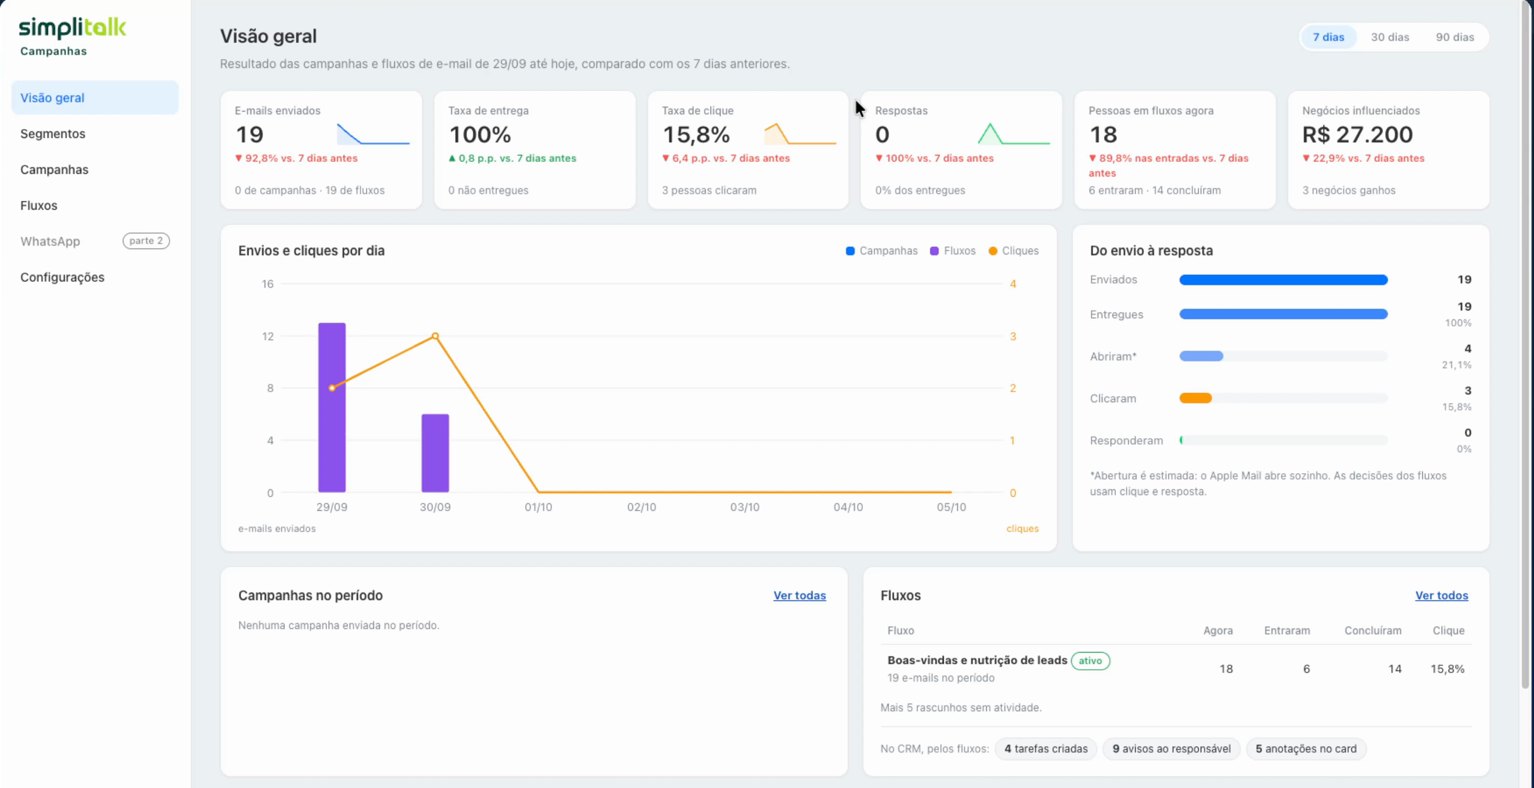1534x788 pixels.
Task: Click 'Nenhuma campanha enviada no período.' text
Action: [339, 626]
